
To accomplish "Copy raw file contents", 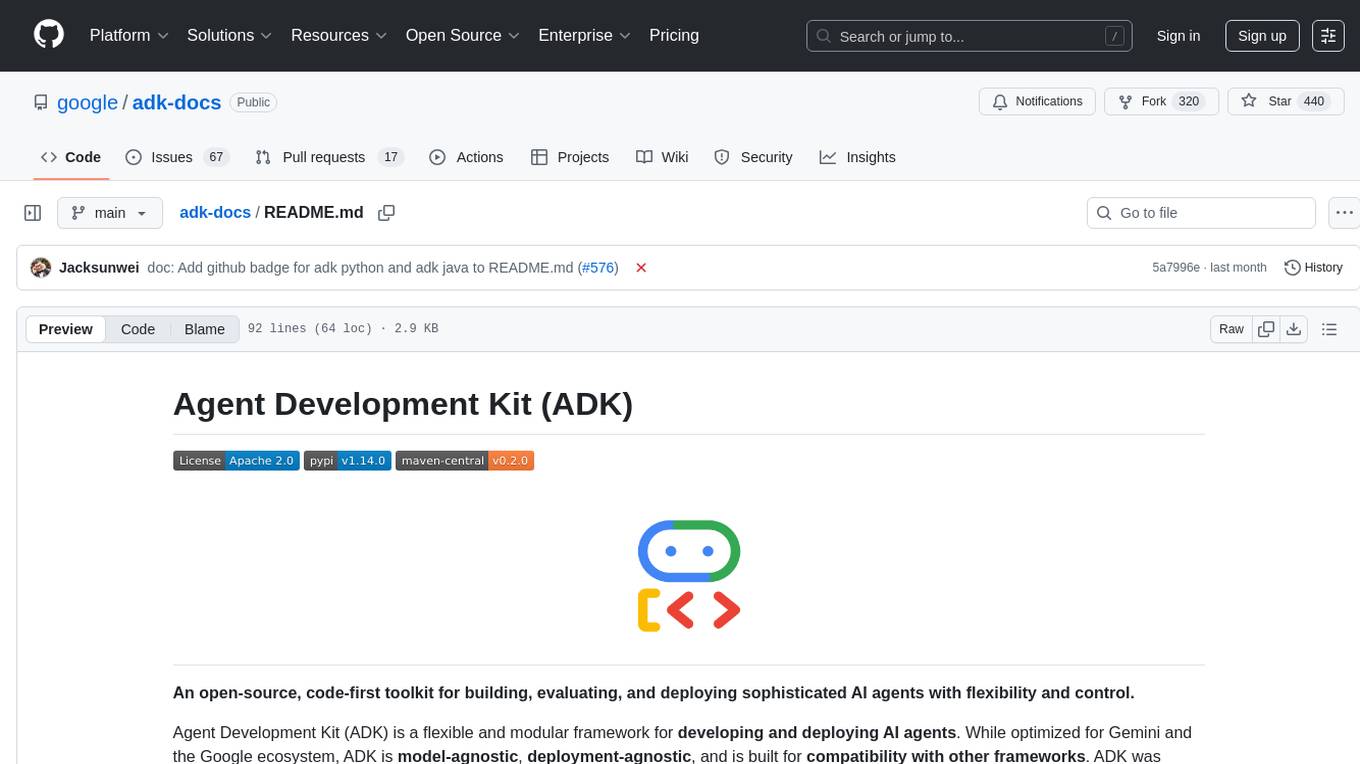I will click(1266, 329).
